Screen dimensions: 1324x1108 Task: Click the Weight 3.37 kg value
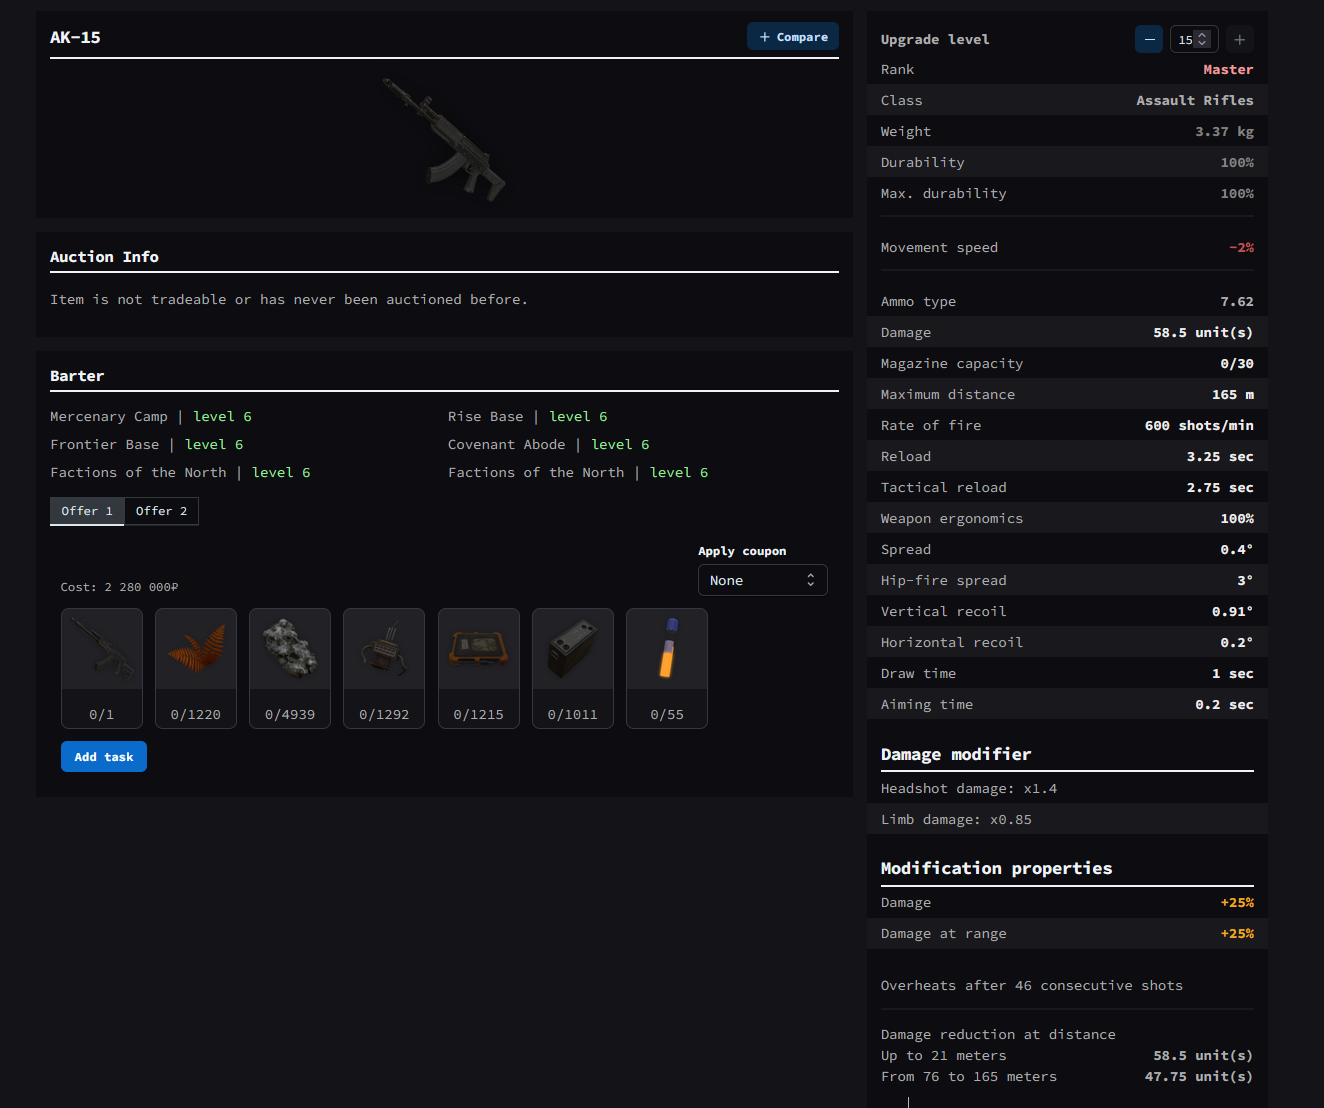(1224, 132)
